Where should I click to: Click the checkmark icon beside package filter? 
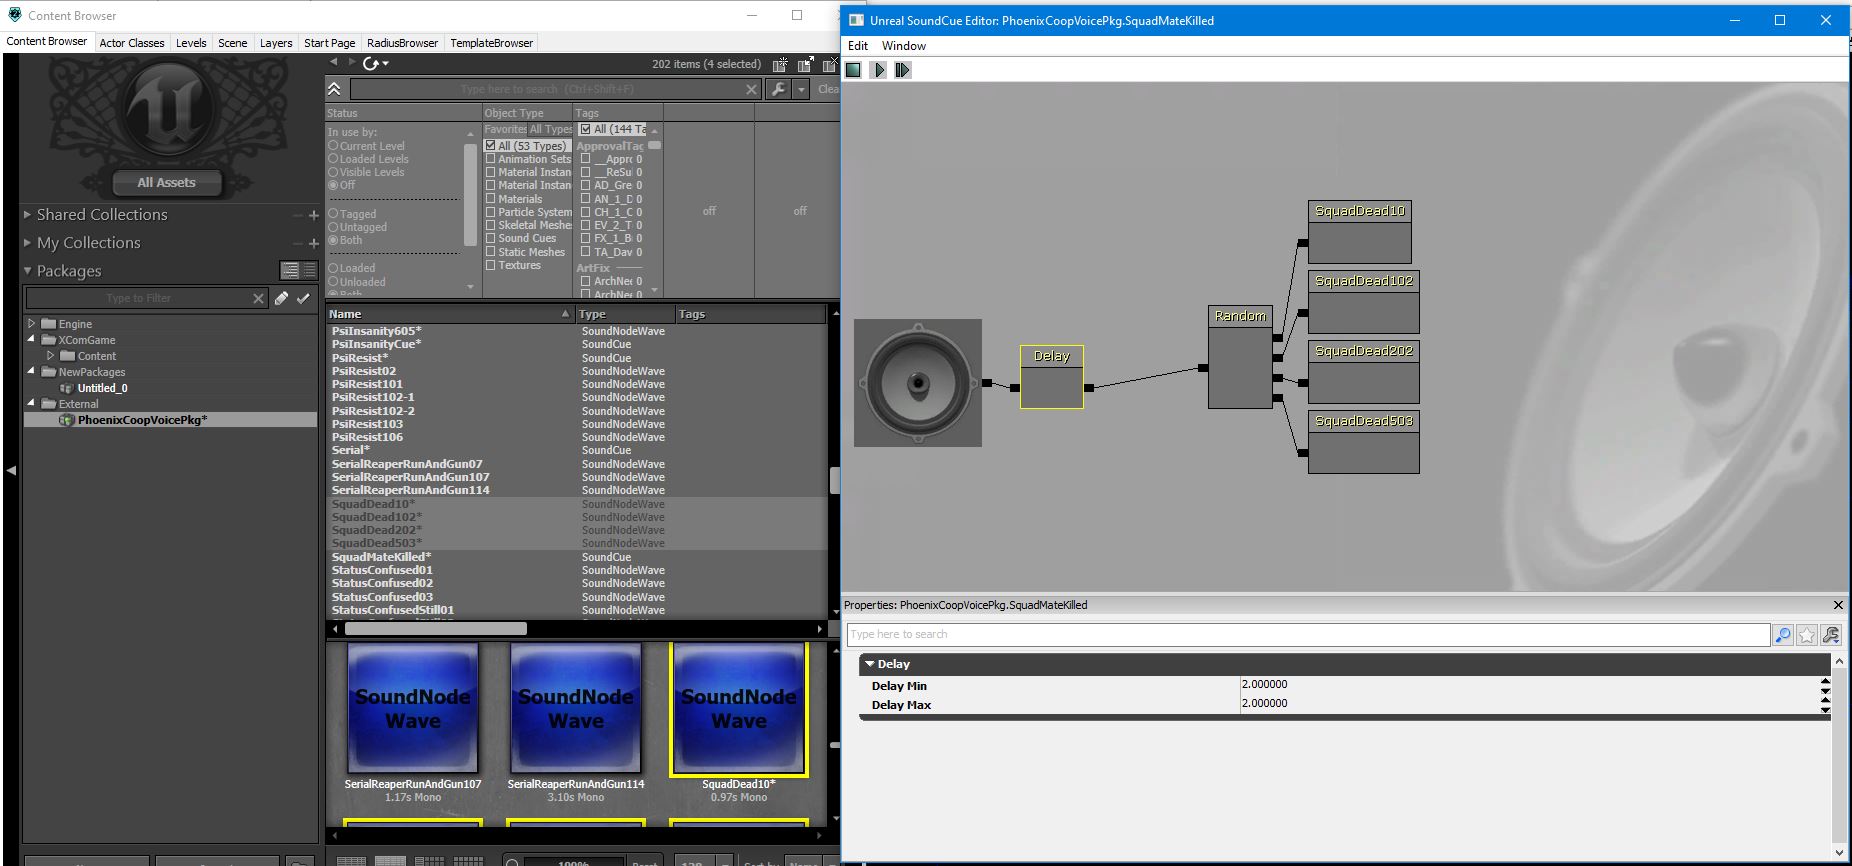coord(303,298)
